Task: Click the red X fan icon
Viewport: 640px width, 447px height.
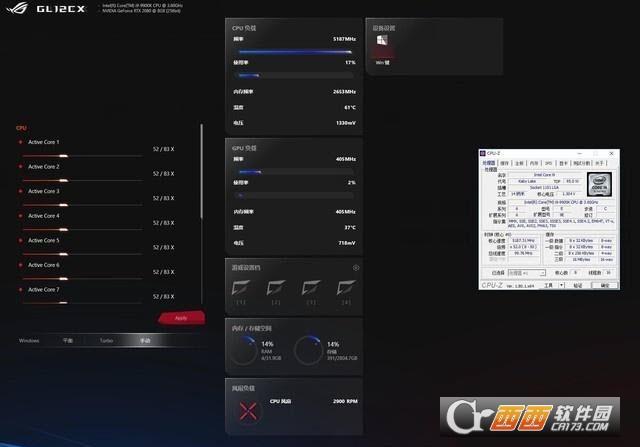Action: (x=245, y=410)
